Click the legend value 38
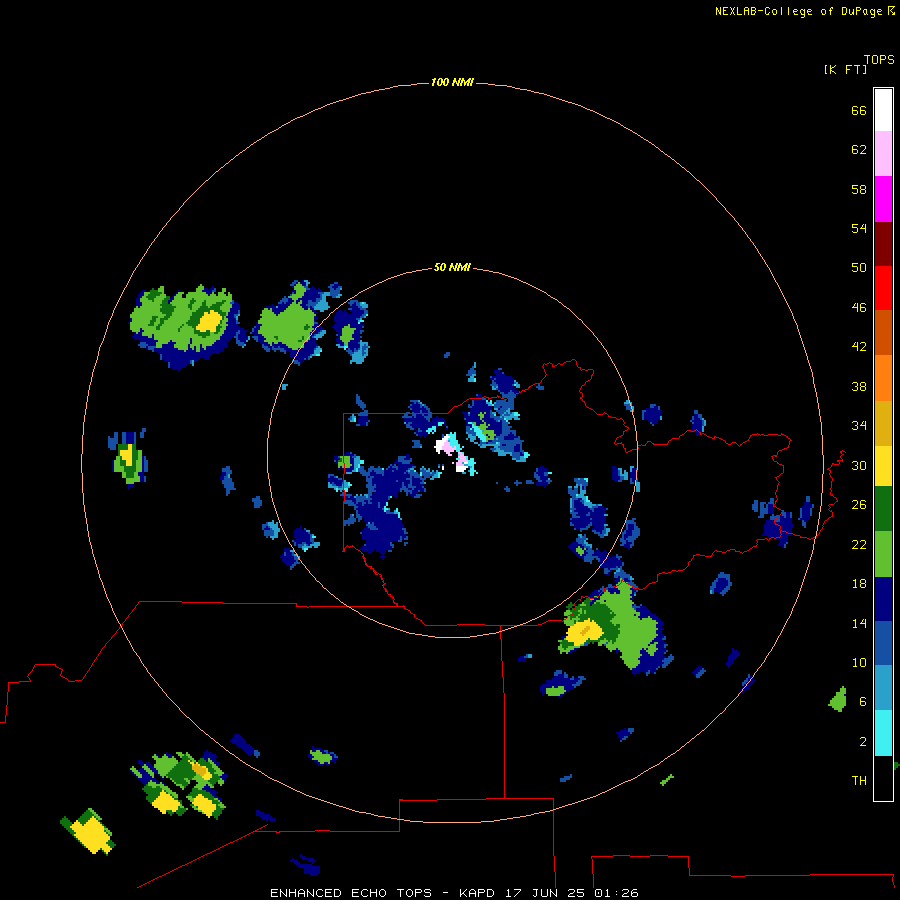The image size is (900, 900). coord(859,386)
